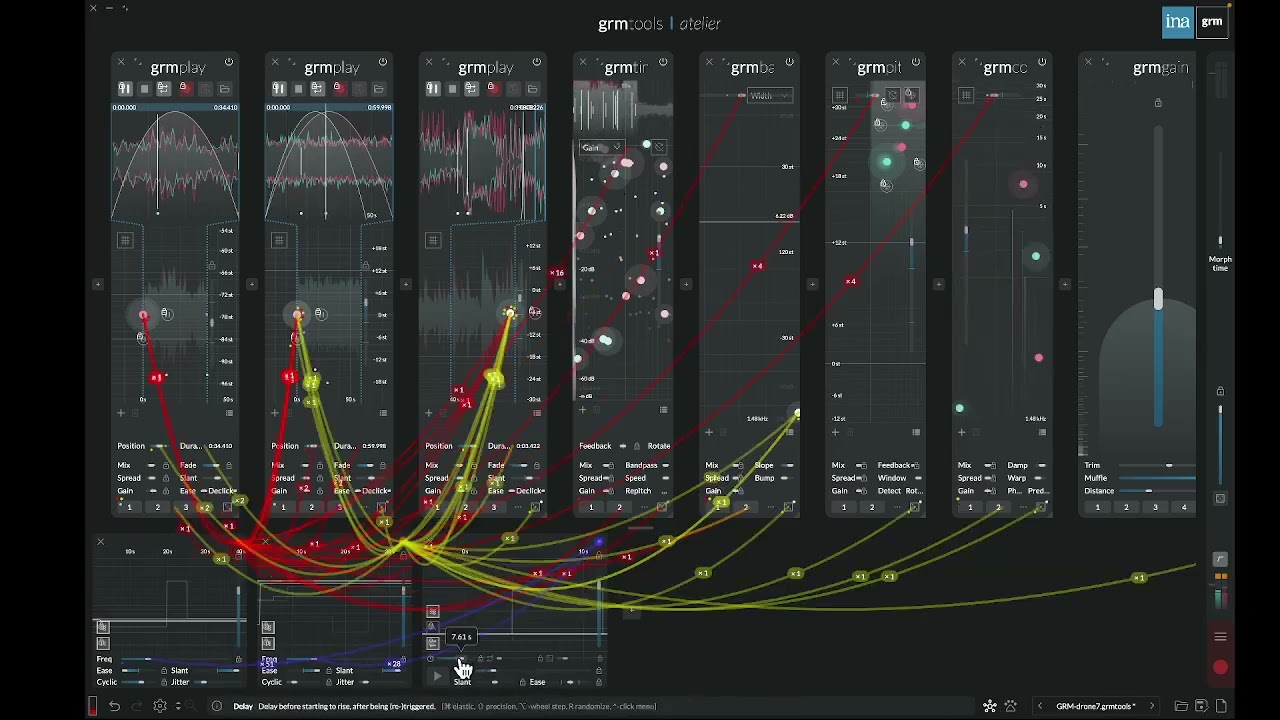The height and width of the screenshot is (720, 1280).
Task: Open the list icon in the first grmplay module
Action: (x=229, y=412)
